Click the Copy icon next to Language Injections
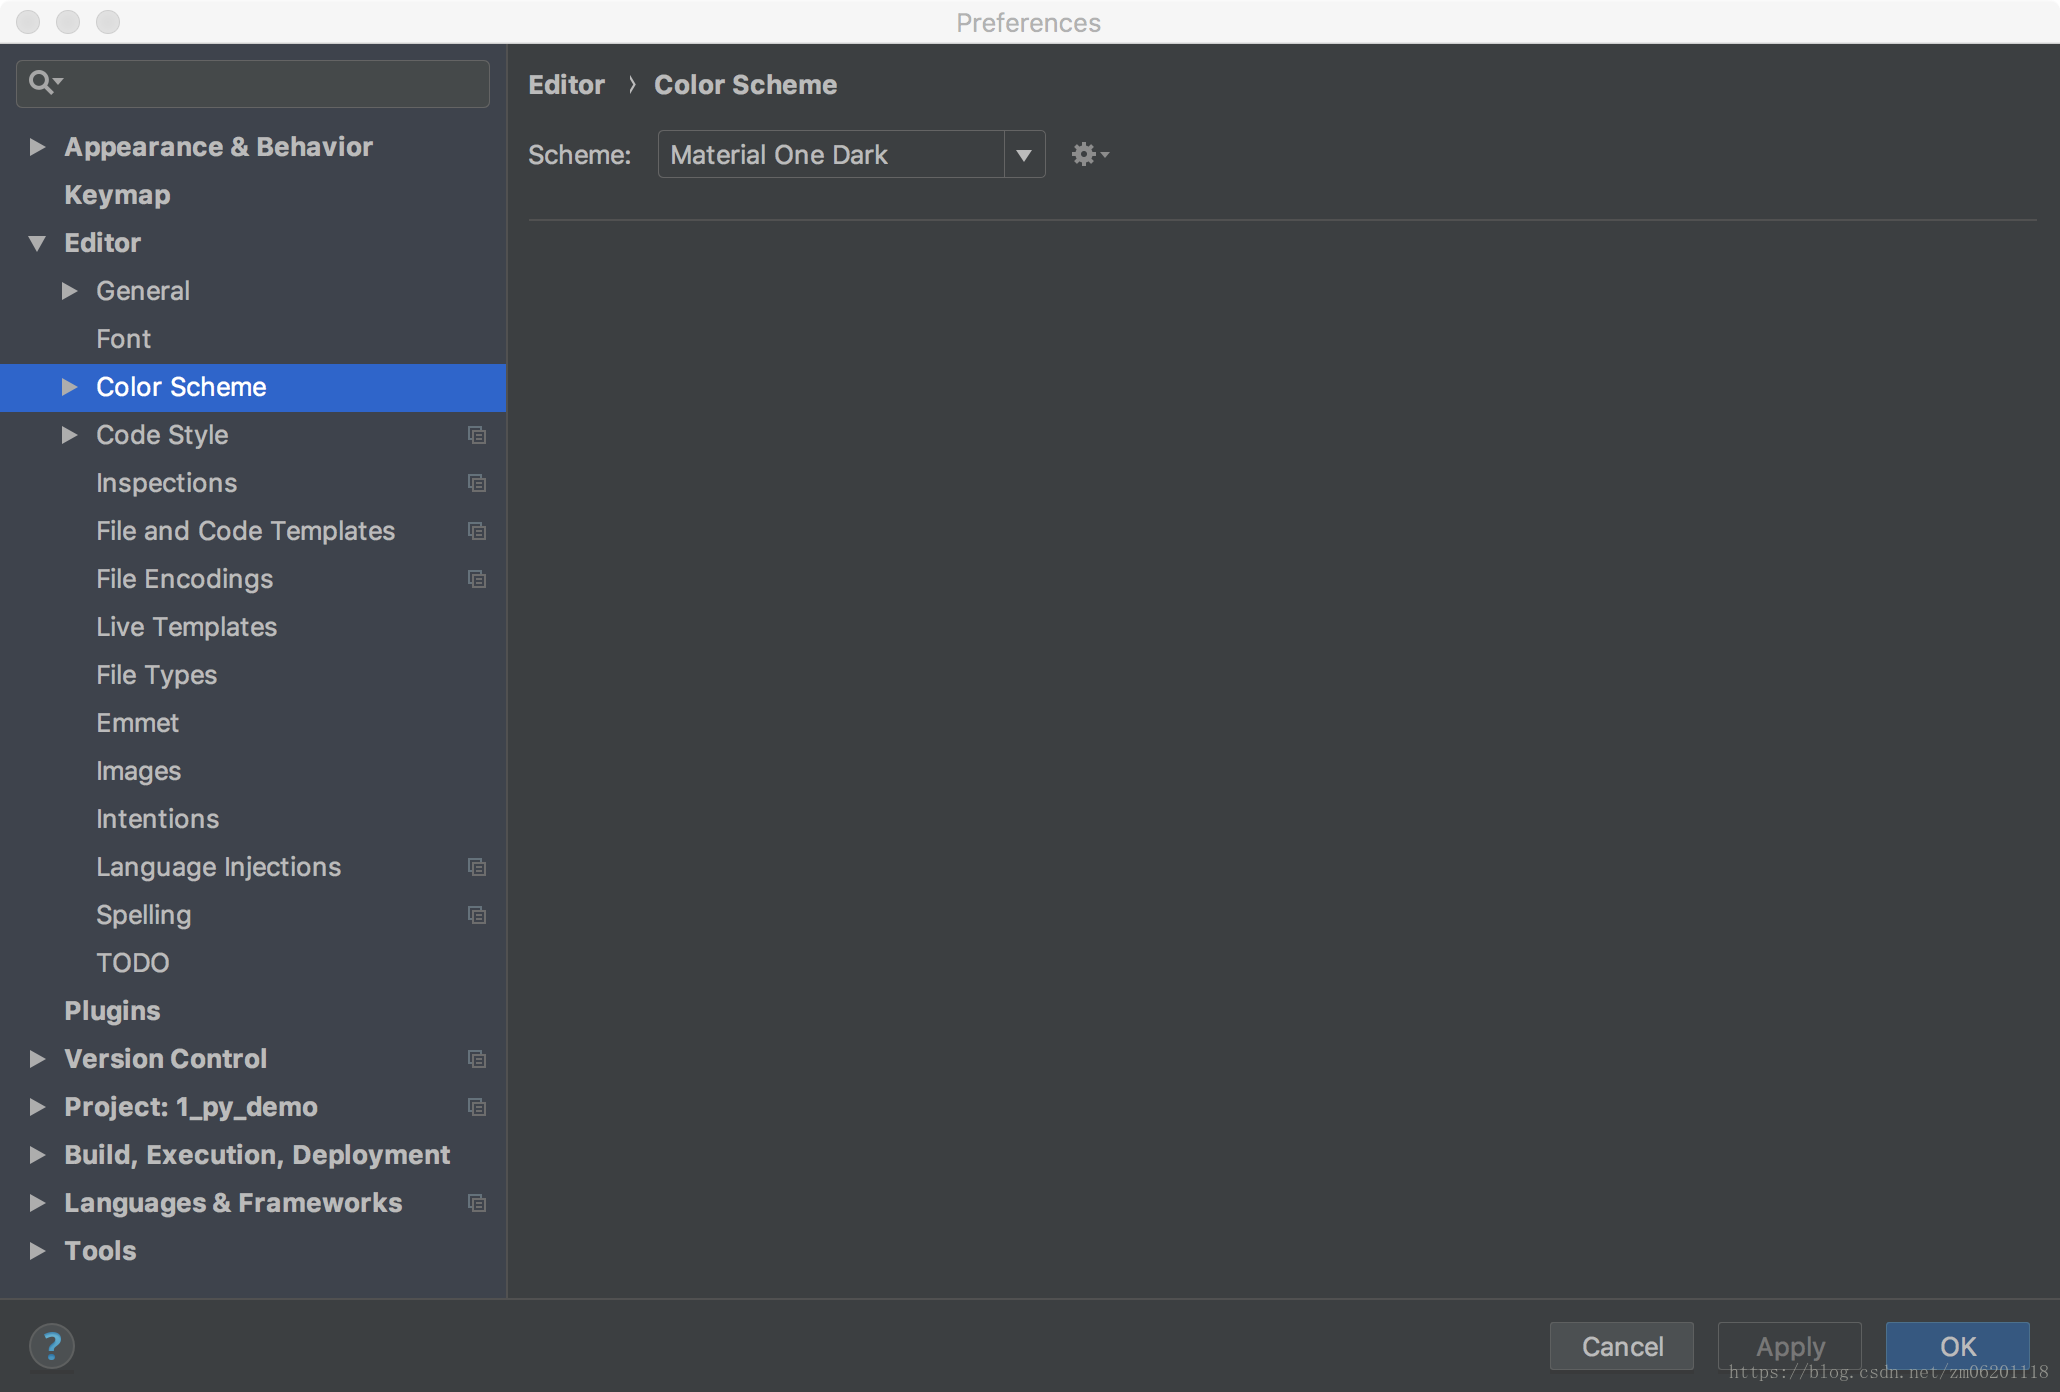This screenshot has width=2060, height=1392. point(477,867)
